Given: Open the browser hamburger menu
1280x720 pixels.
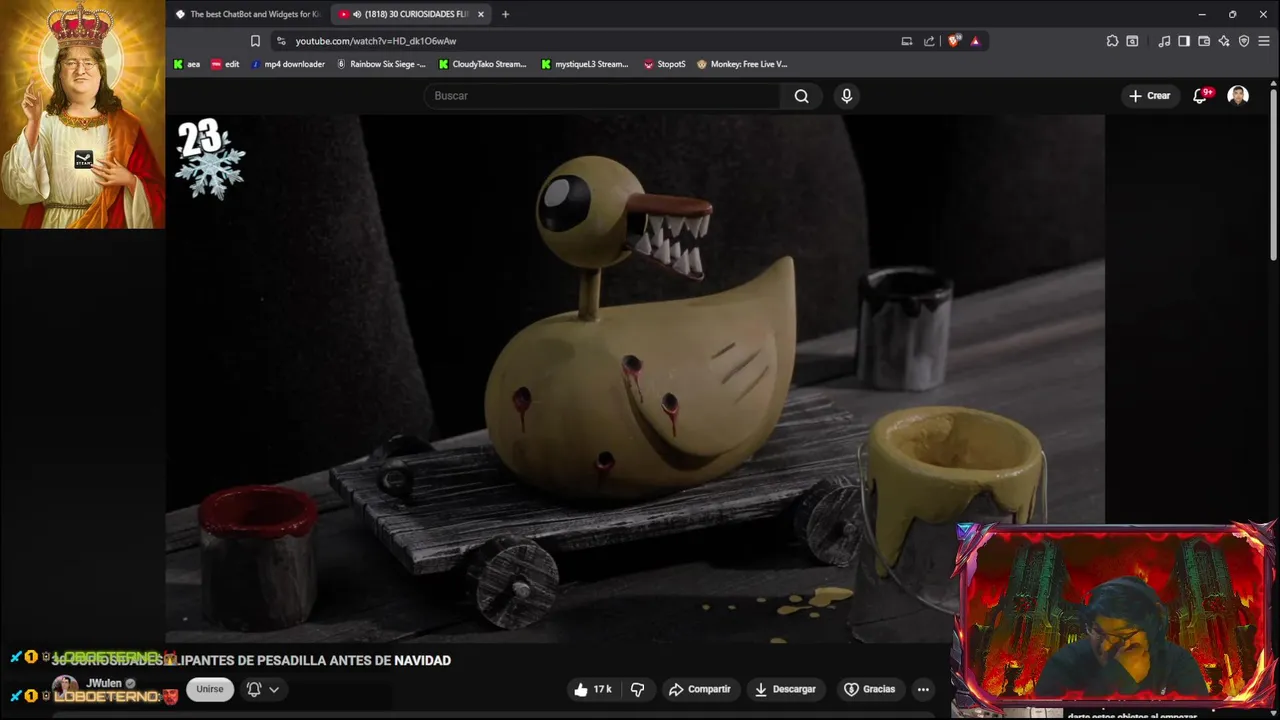Looking at the screenshot, I should 1264,41.
